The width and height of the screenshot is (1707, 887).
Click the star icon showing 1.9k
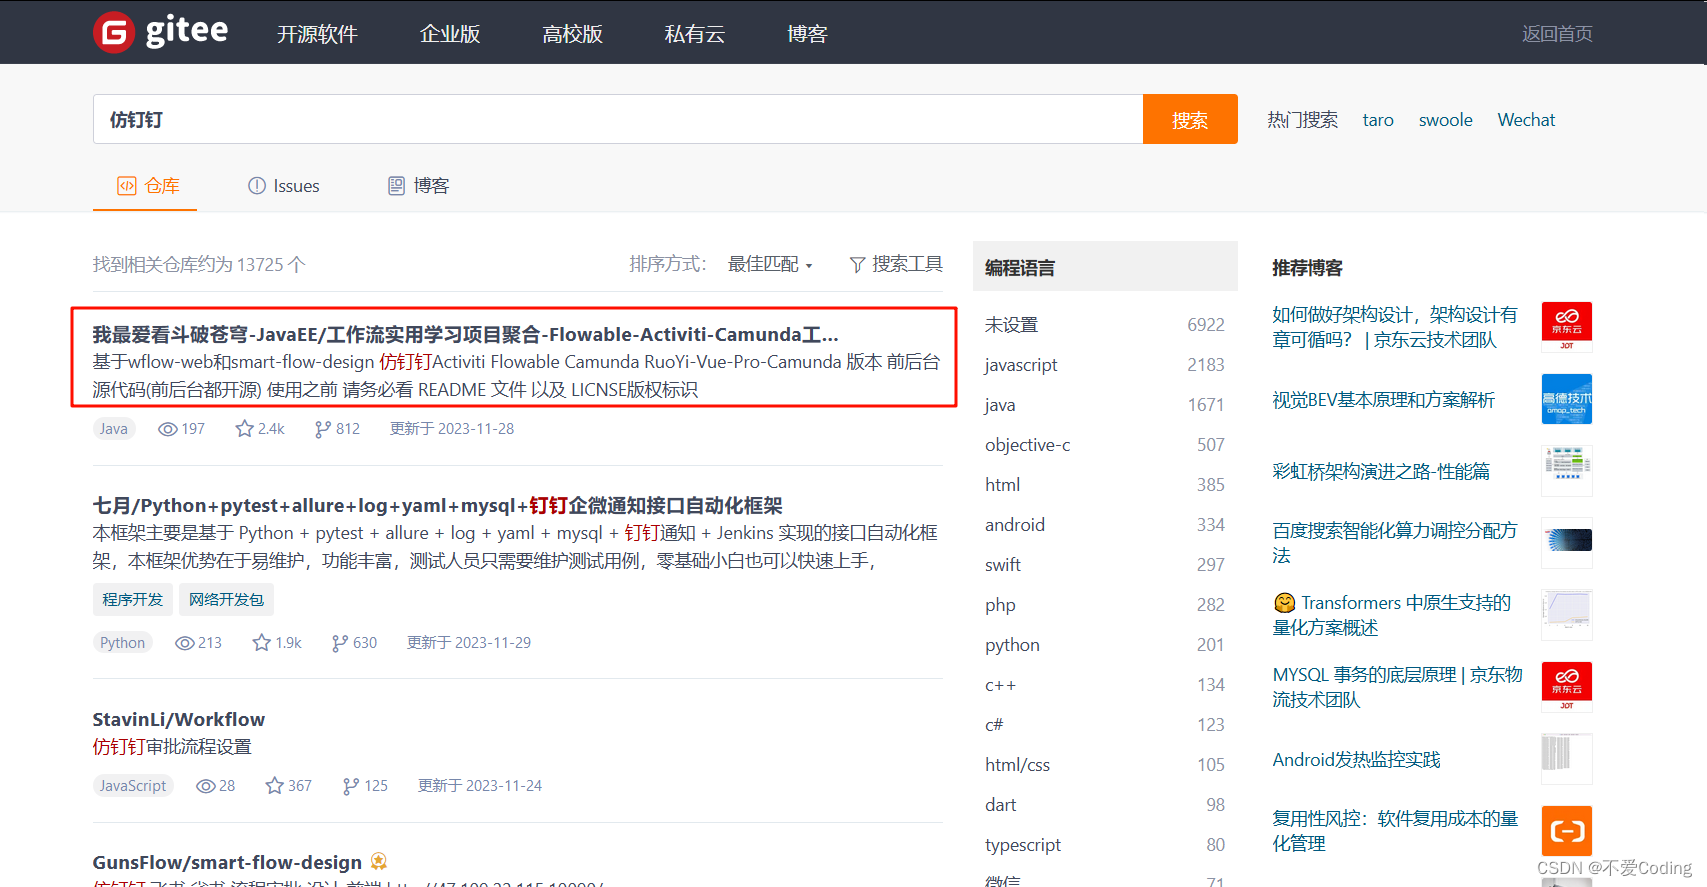[x=262, y=642]
